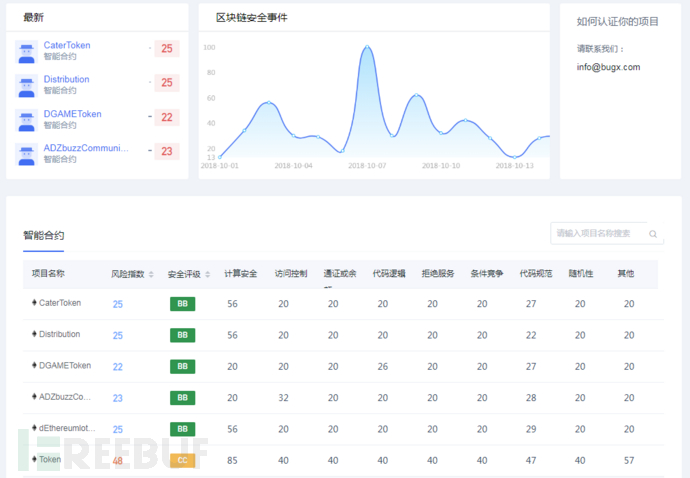Click the Ethereum icon beside Token row
This screenshot has height=478, width=690.
click(x=34, y=459)
